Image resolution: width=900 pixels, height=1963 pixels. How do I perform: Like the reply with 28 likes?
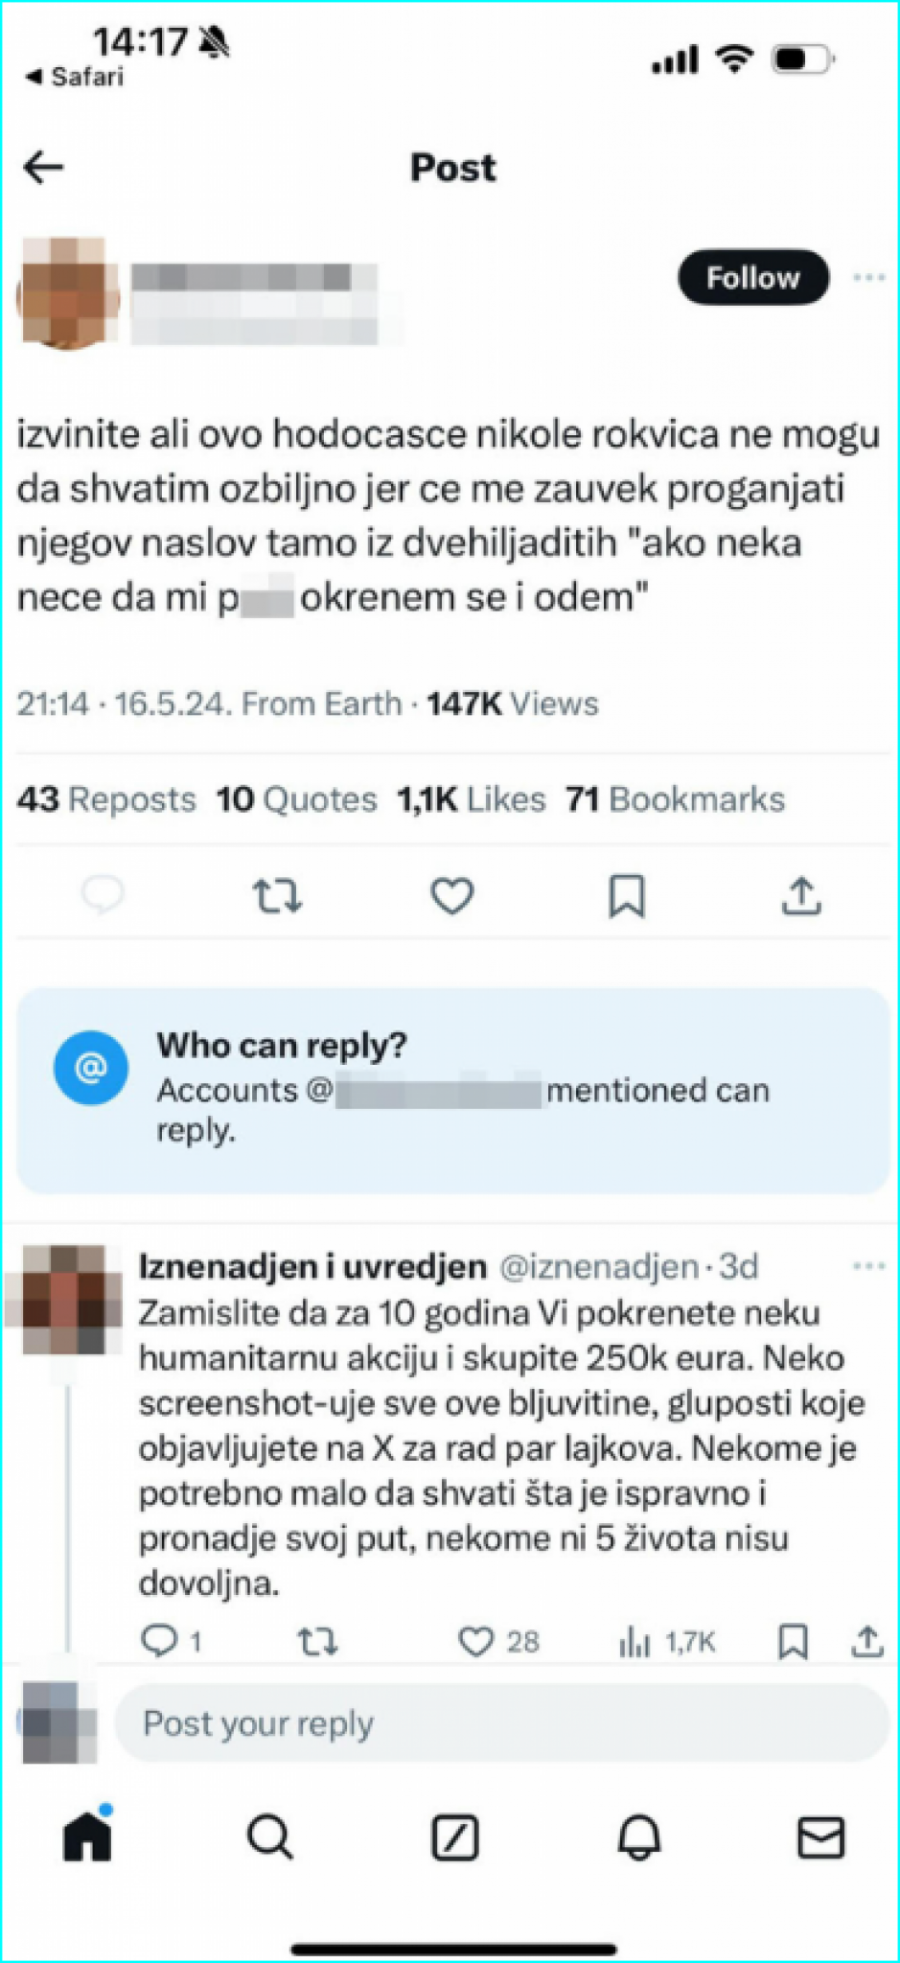476,1641
